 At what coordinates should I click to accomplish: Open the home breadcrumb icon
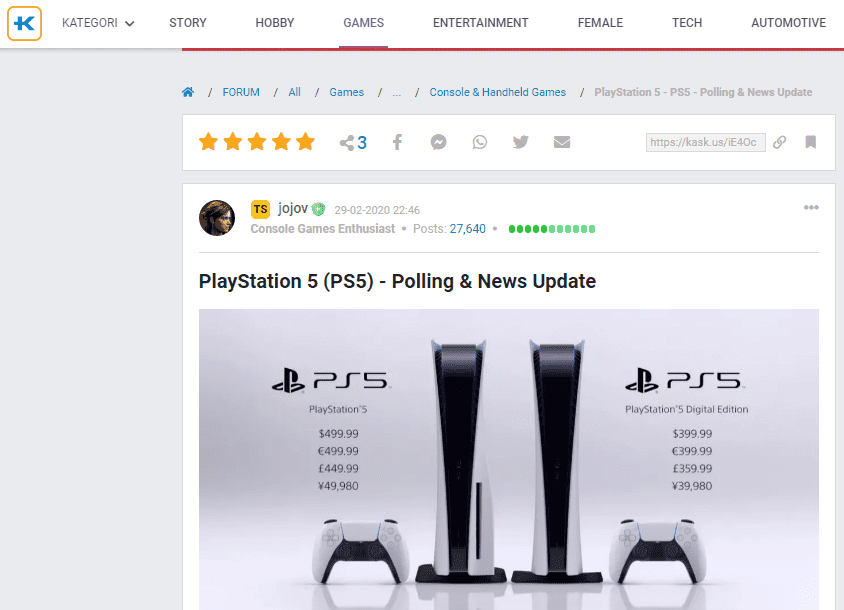click(x=188, y=92)
